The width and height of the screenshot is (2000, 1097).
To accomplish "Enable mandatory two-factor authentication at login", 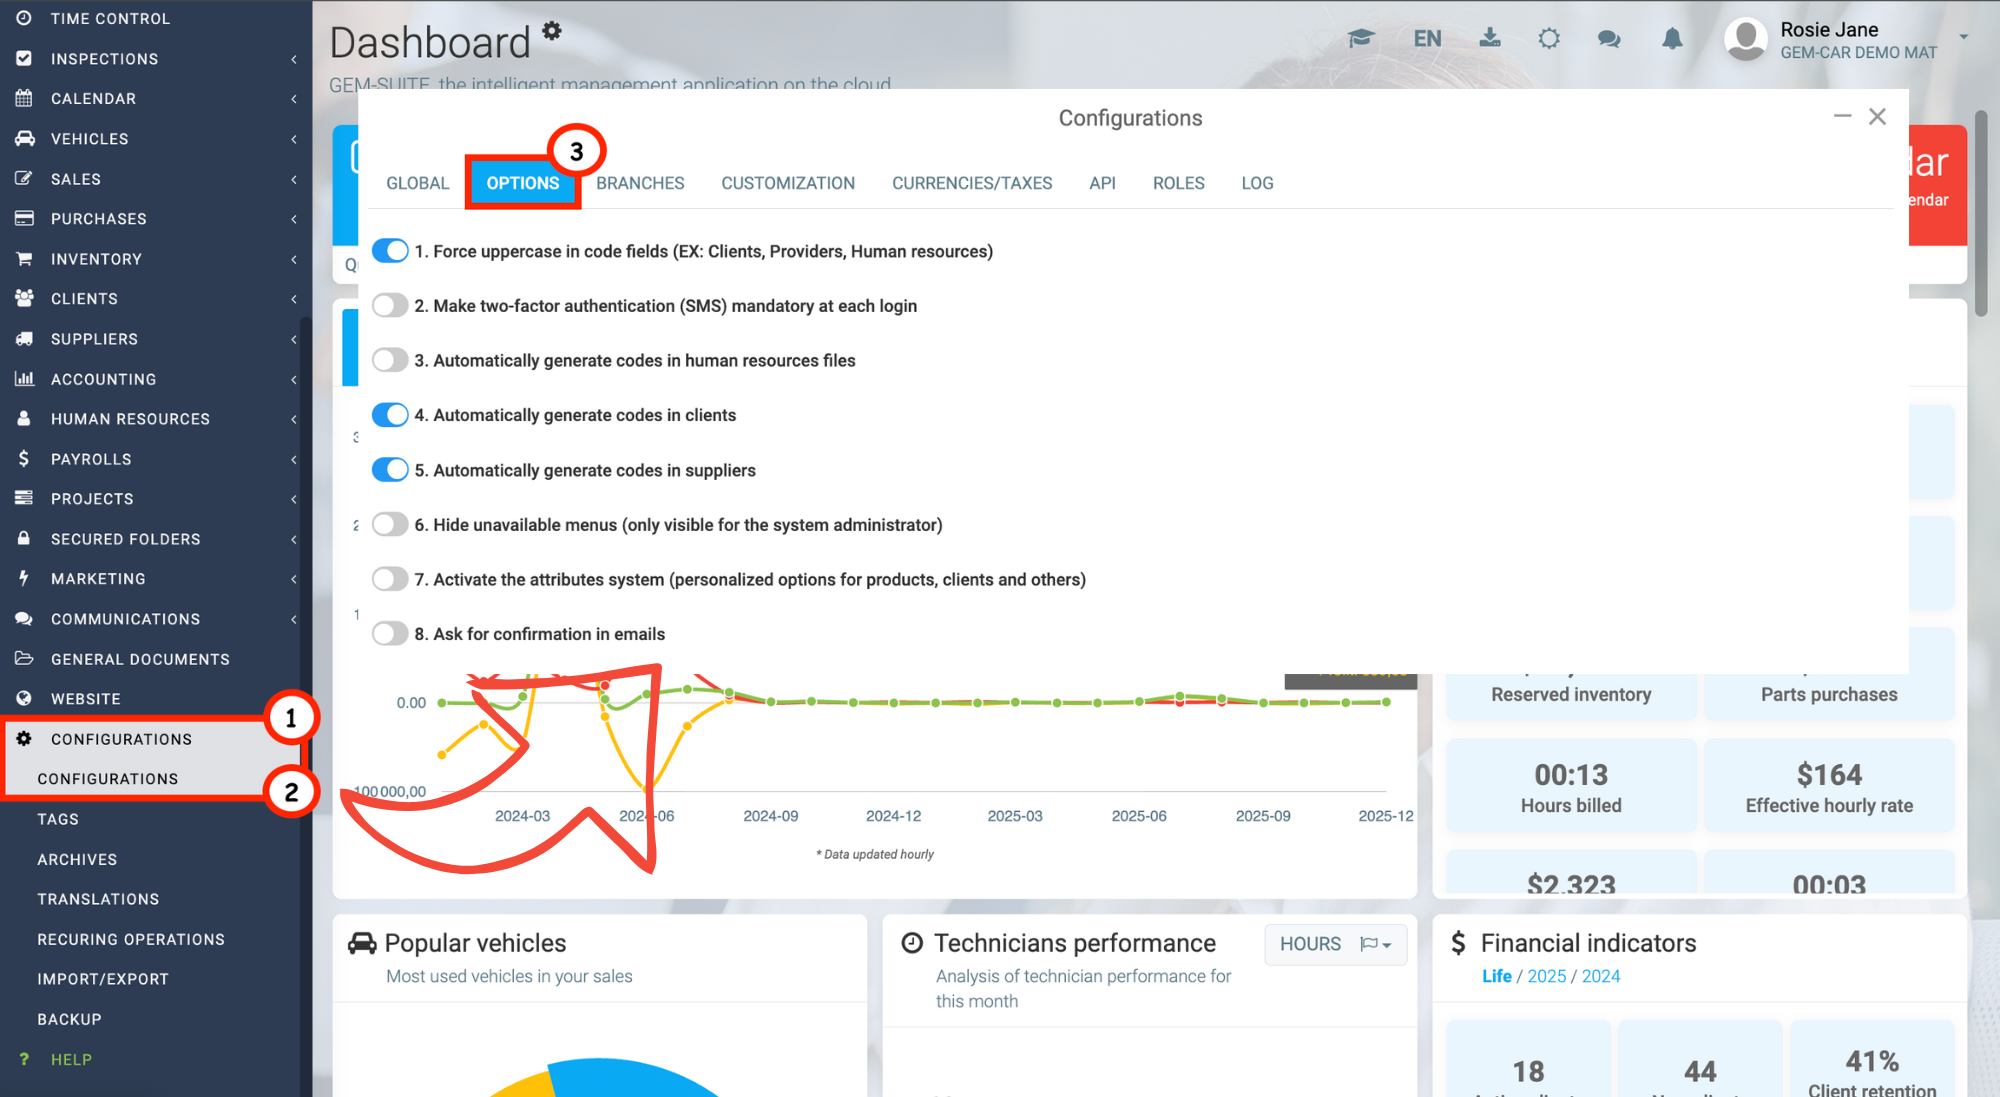I will click(x=390, y=305).
